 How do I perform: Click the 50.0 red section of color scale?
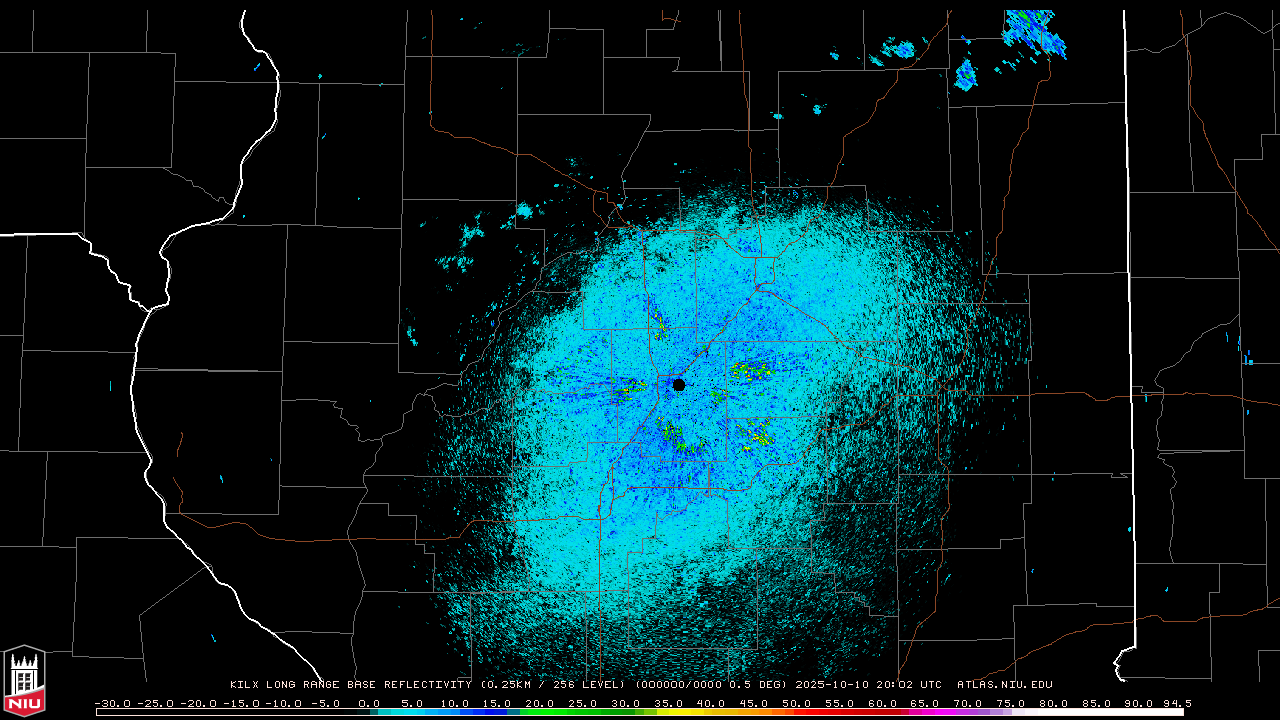[x=797, y=712]
